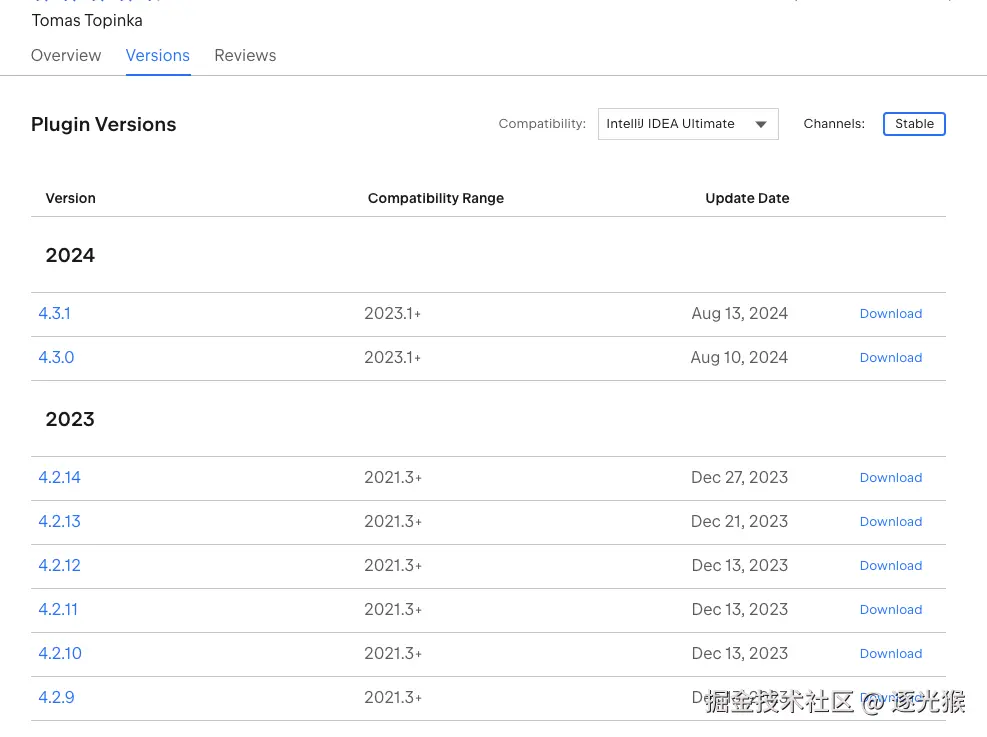Download version 4.2.12
Screen dimensions: 987x737
[891, 566]
